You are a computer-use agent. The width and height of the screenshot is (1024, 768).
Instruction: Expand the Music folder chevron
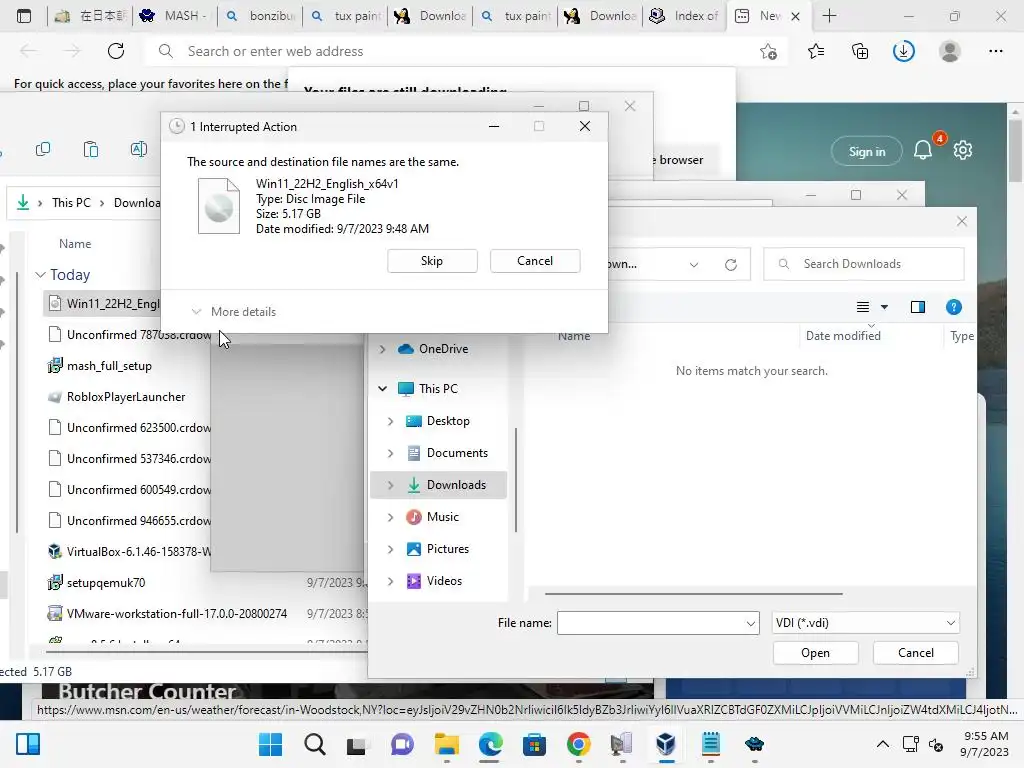tap(391, 517)
